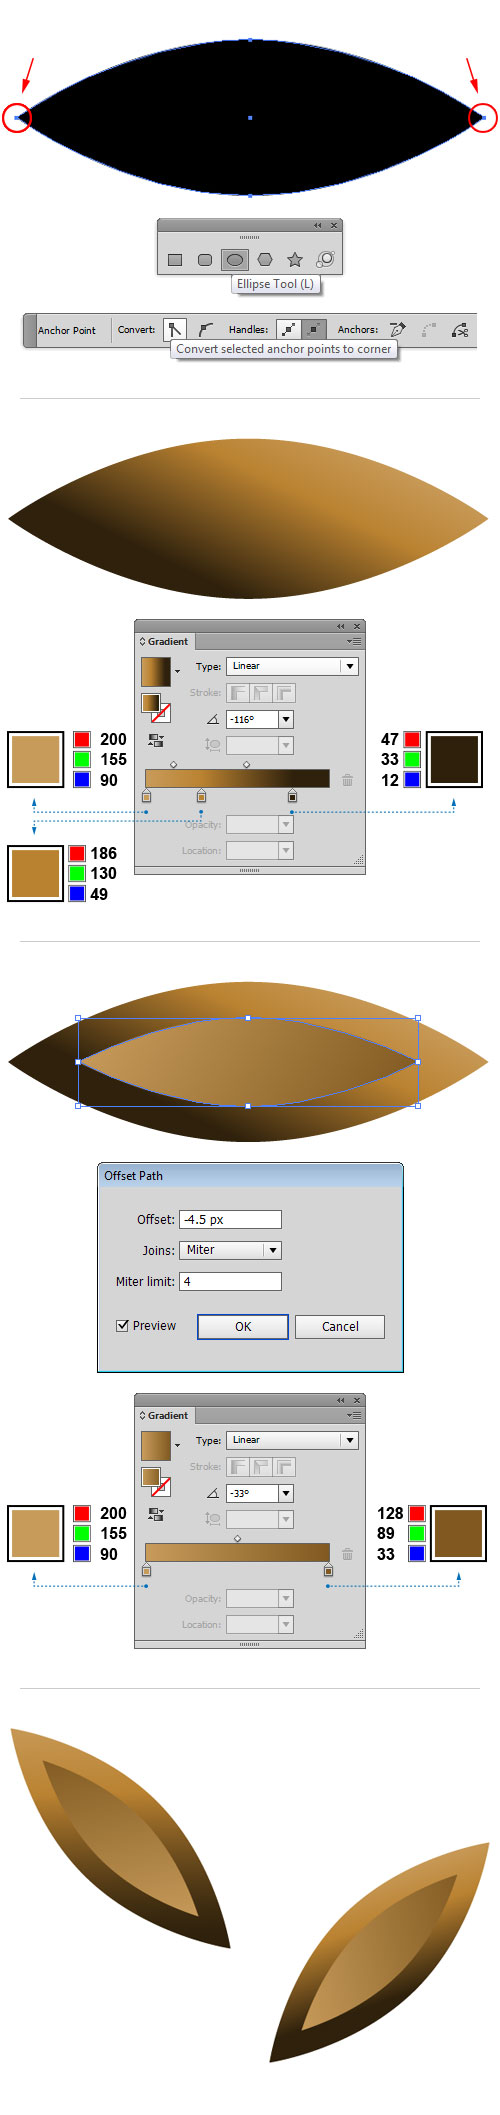Select left gradient stop in -116° panel
This screenshot has height=2115, width=500.
pos(147,795)
